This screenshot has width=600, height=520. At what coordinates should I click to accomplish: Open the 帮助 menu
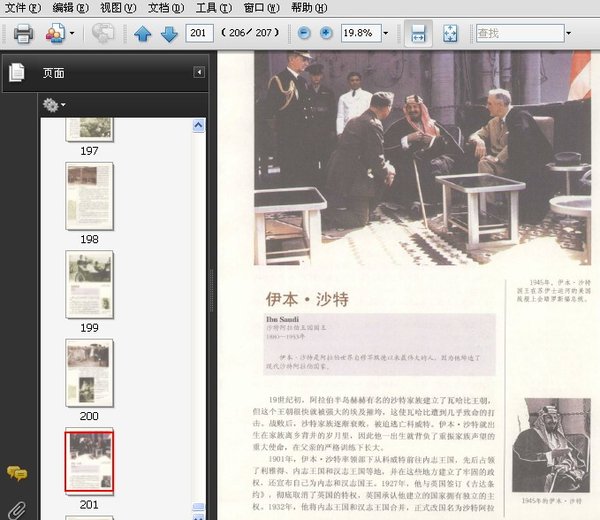(x=309, y=7)
